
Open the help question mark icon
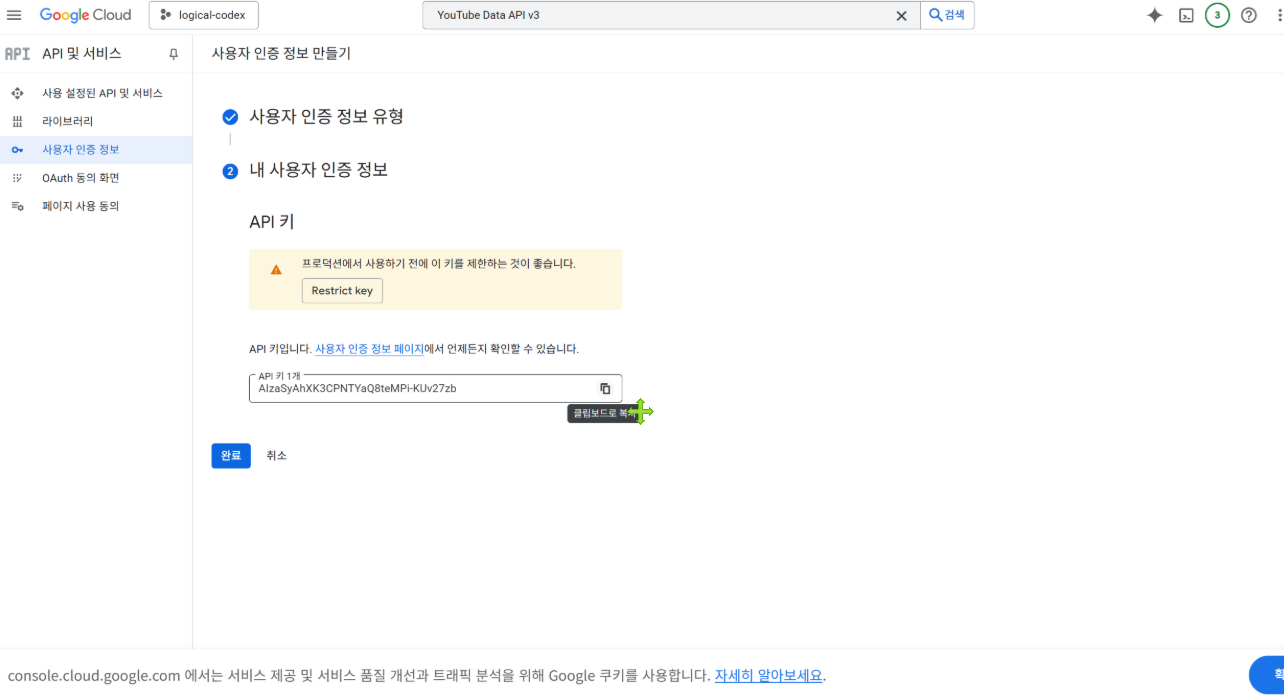(1248, 15)
